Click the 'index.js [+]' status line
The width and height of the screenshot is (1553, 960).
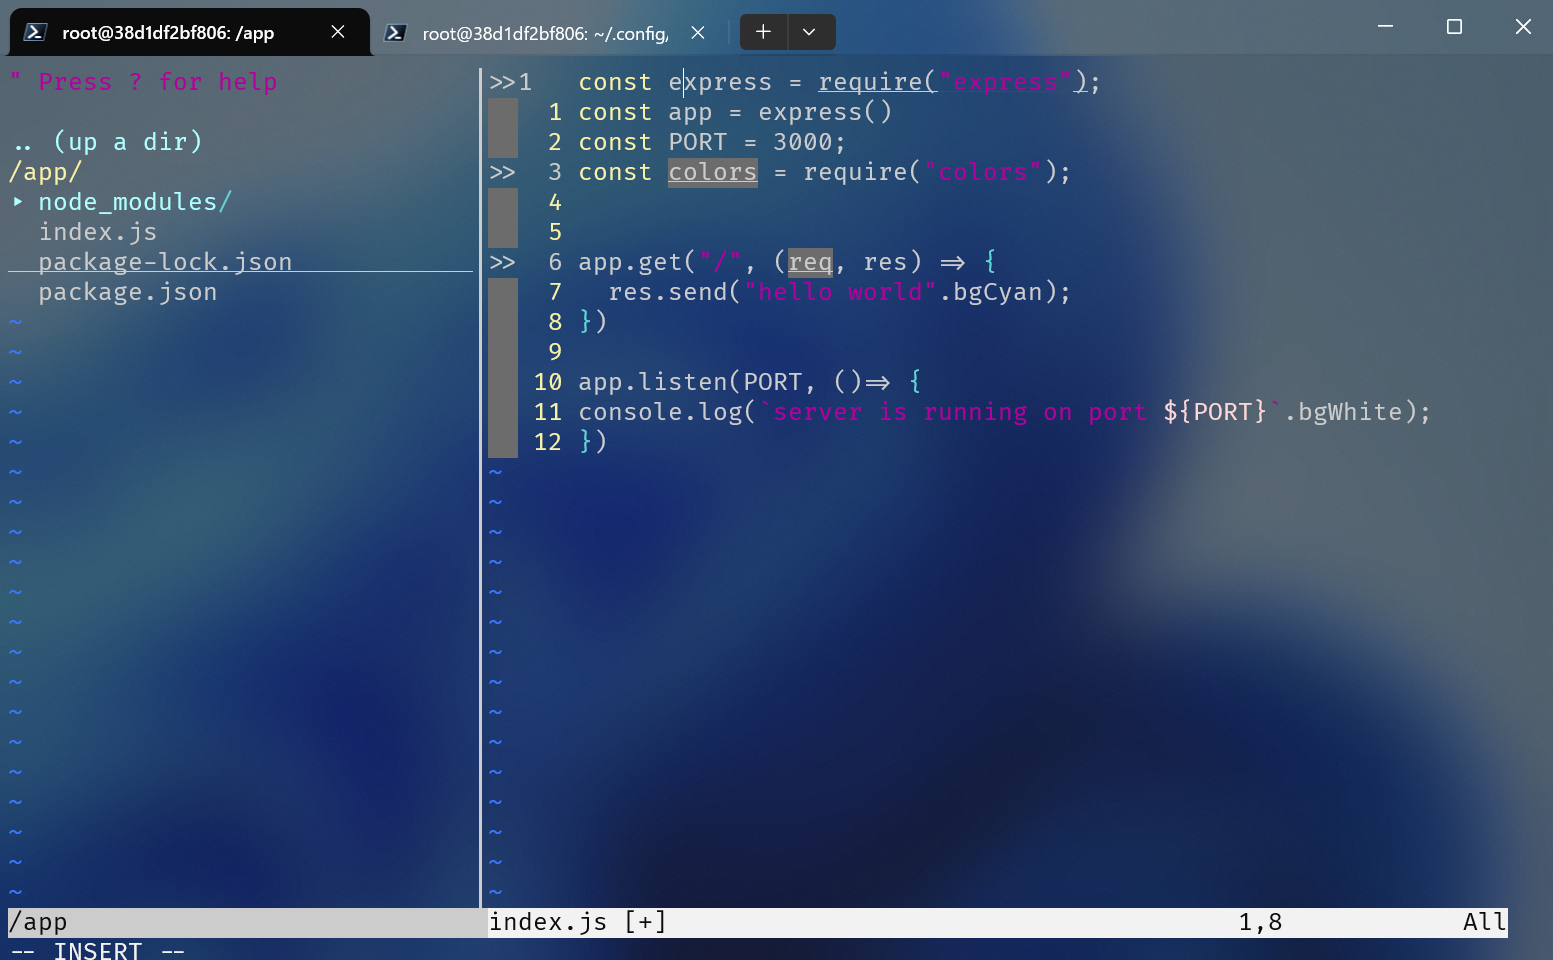[x=578, y=922]
